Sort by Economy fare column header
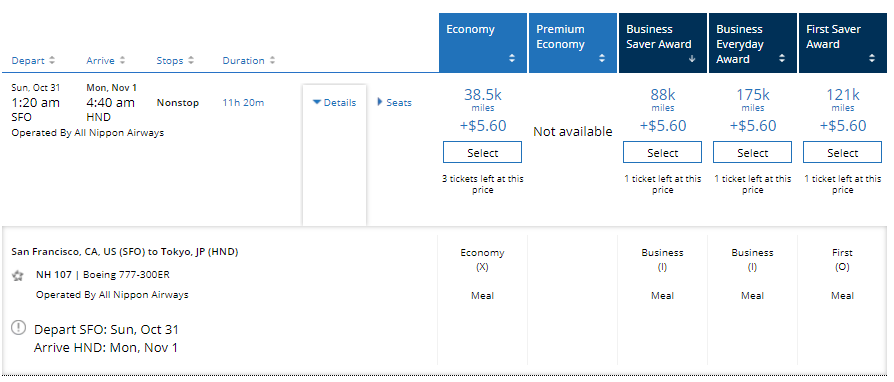The image size is (894, 382). (483, 43)
